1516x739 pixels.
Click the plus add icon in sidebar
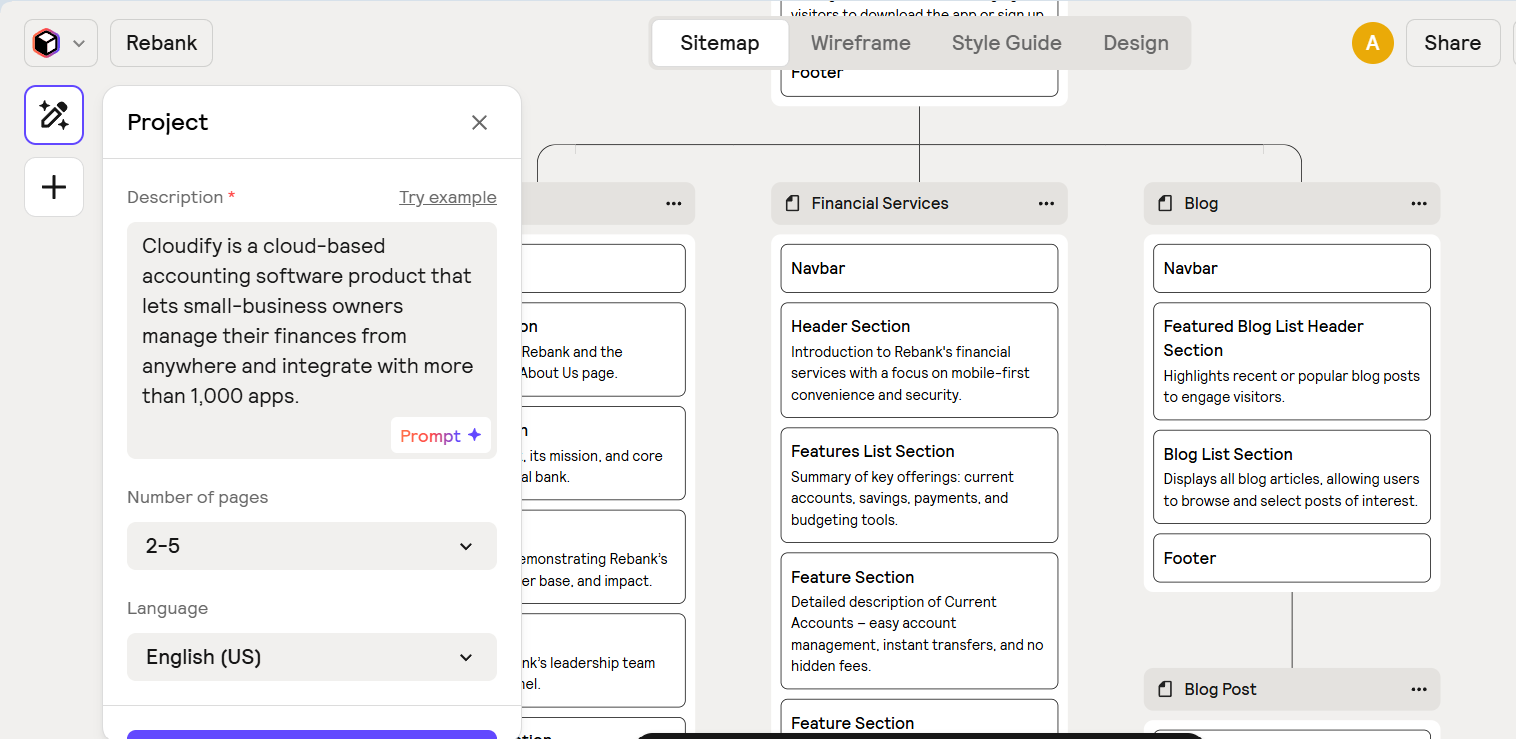[54, 187]
